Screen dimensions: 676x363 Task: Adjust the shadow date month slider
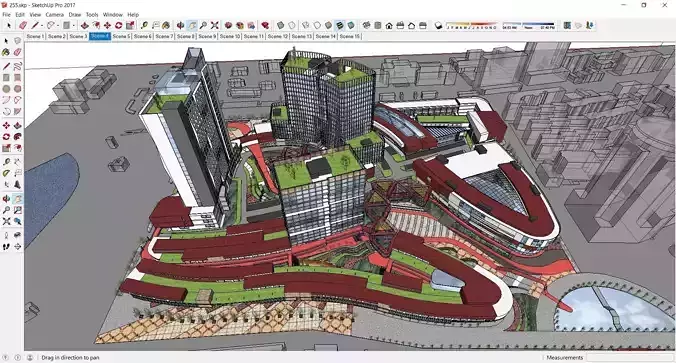point(471,25)
